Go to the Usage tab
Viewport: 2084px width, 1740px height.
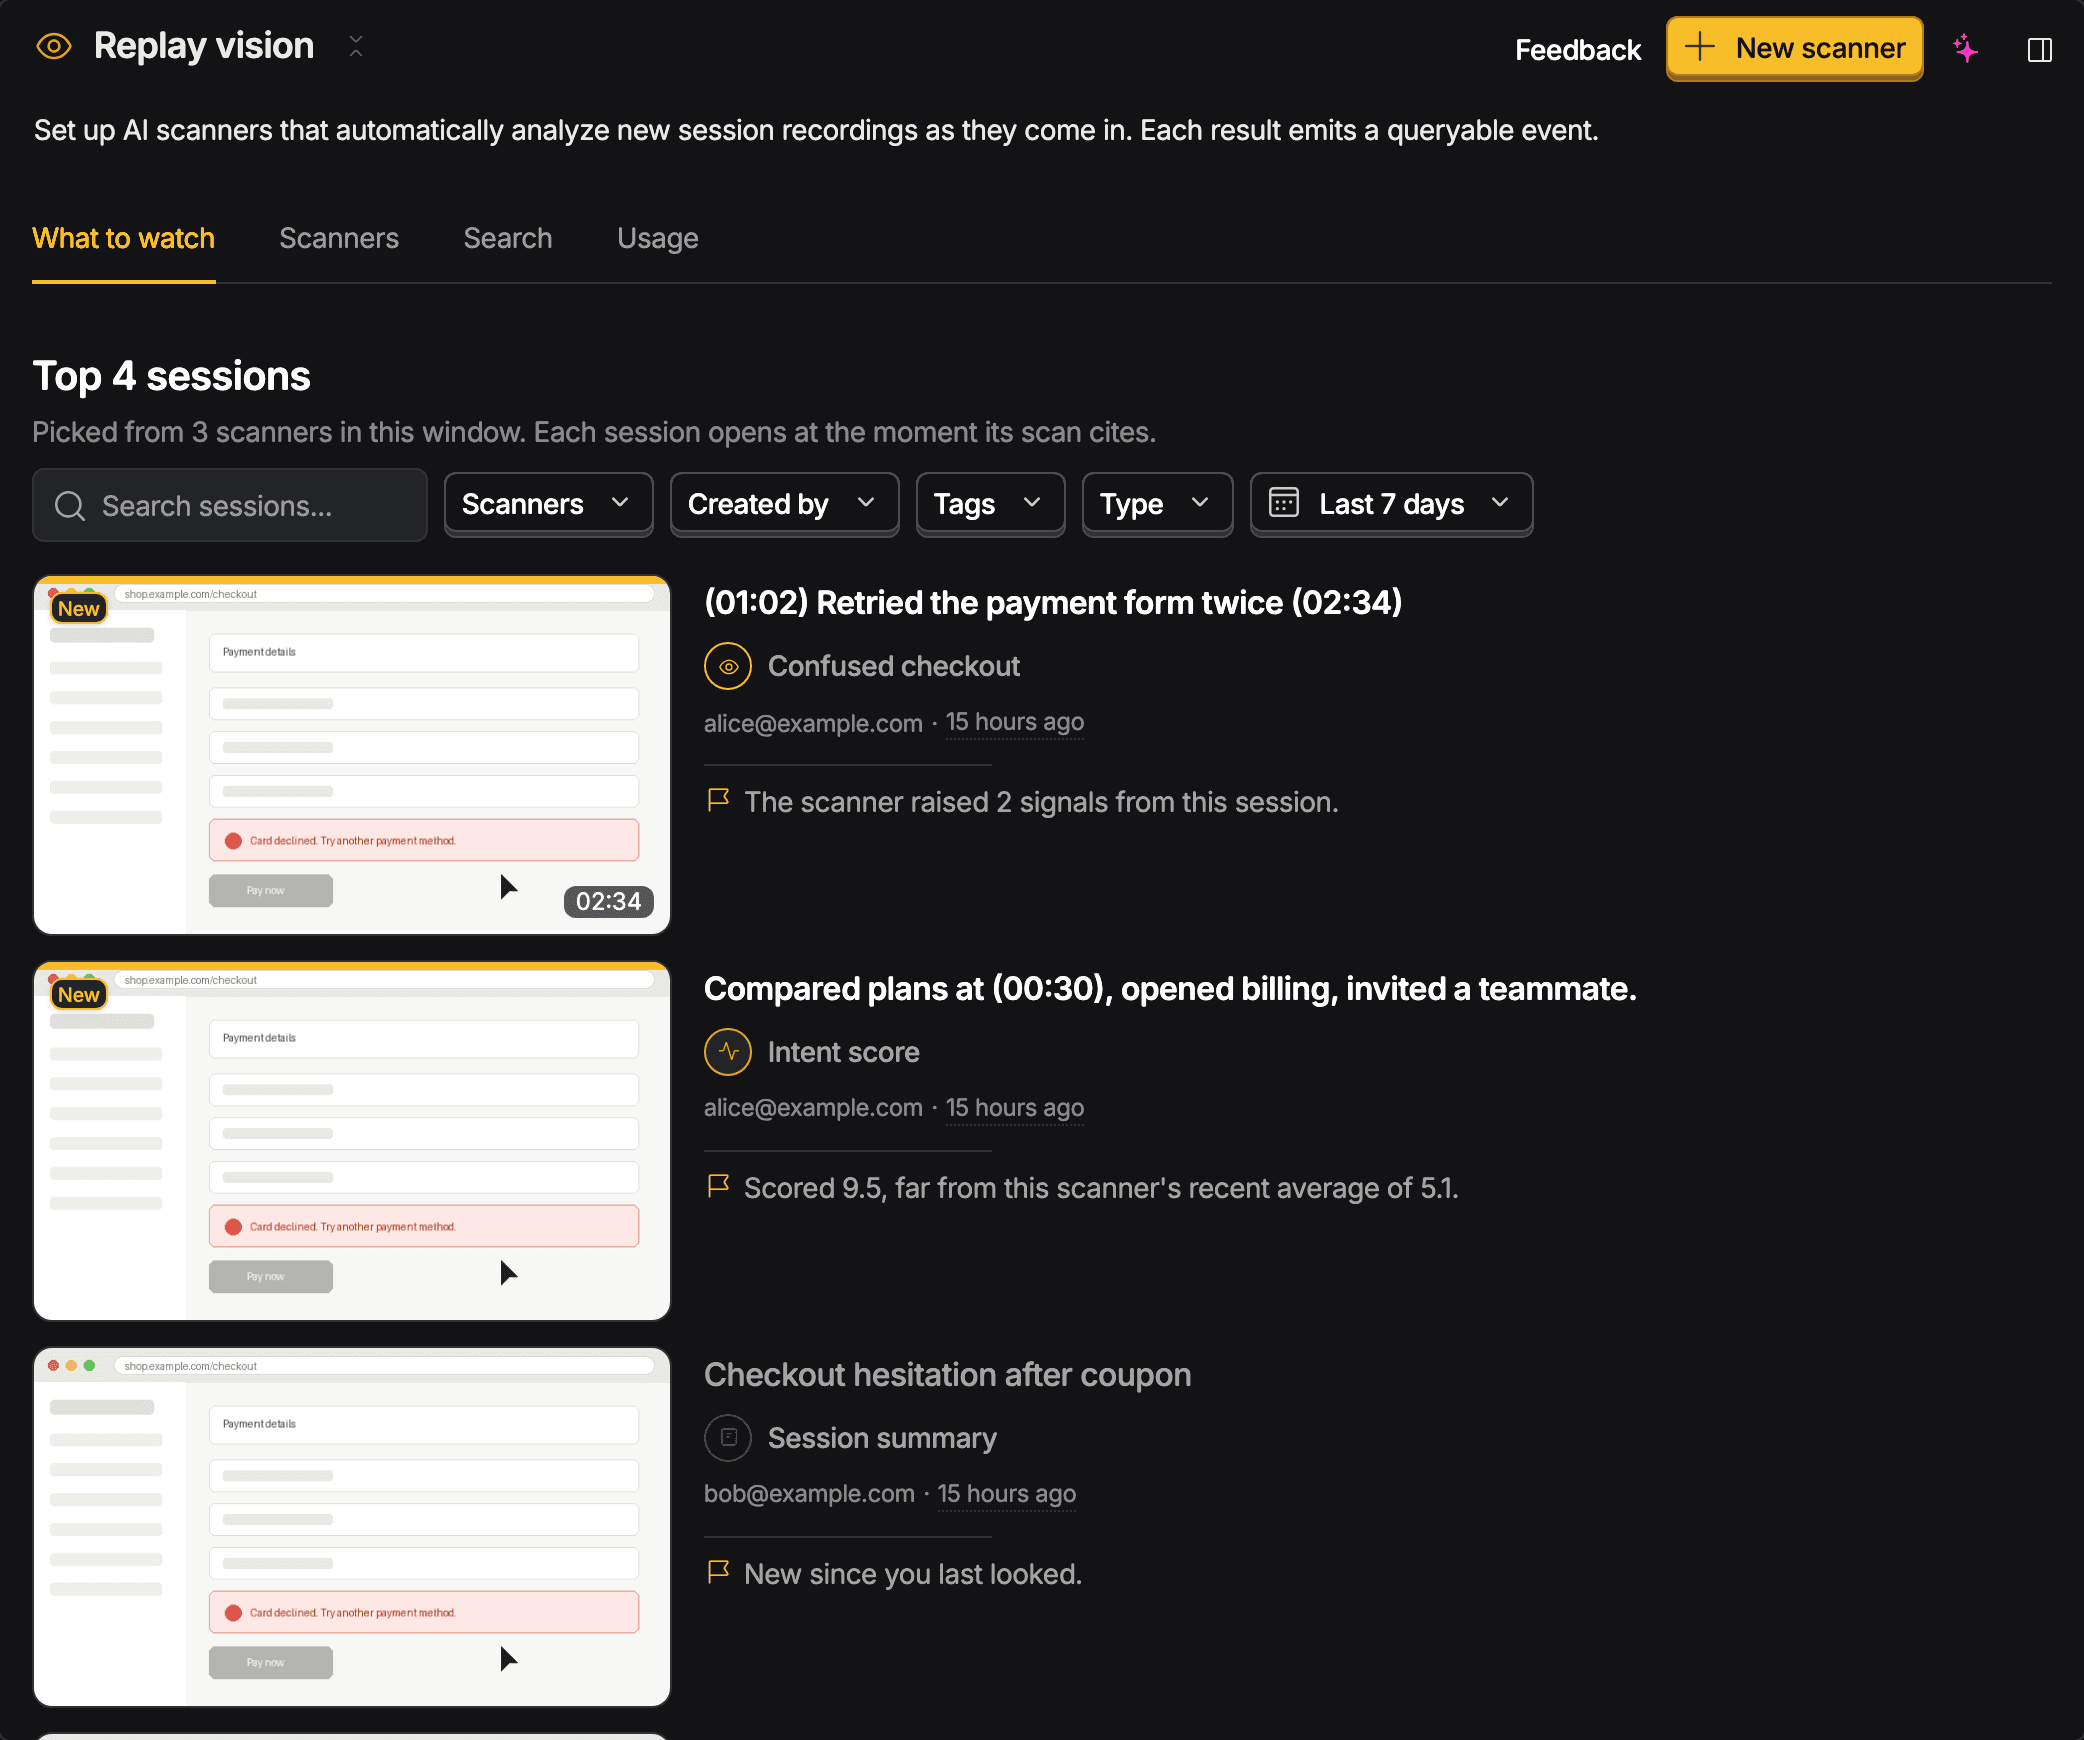(658, 238)
